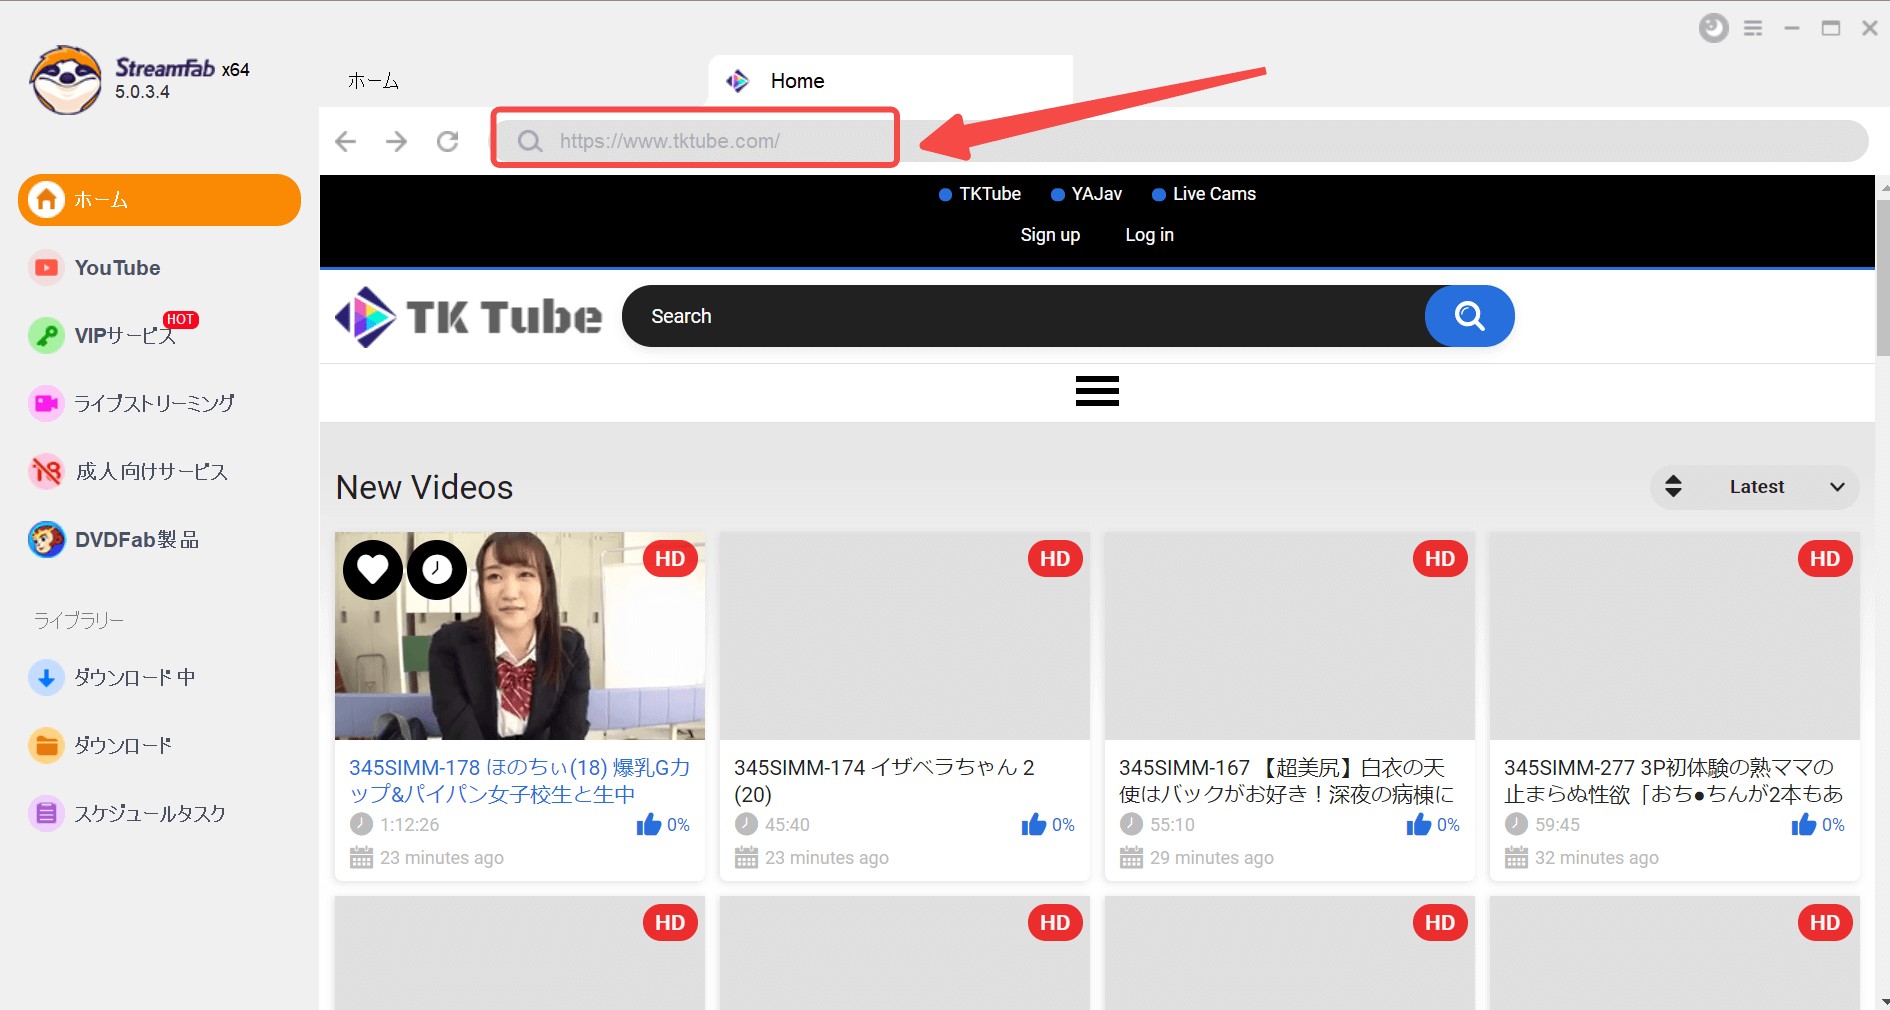This screenshot has width=1890, height=1010.
Task: Click the 1:12:26 duration text
Action: [410, 825]
